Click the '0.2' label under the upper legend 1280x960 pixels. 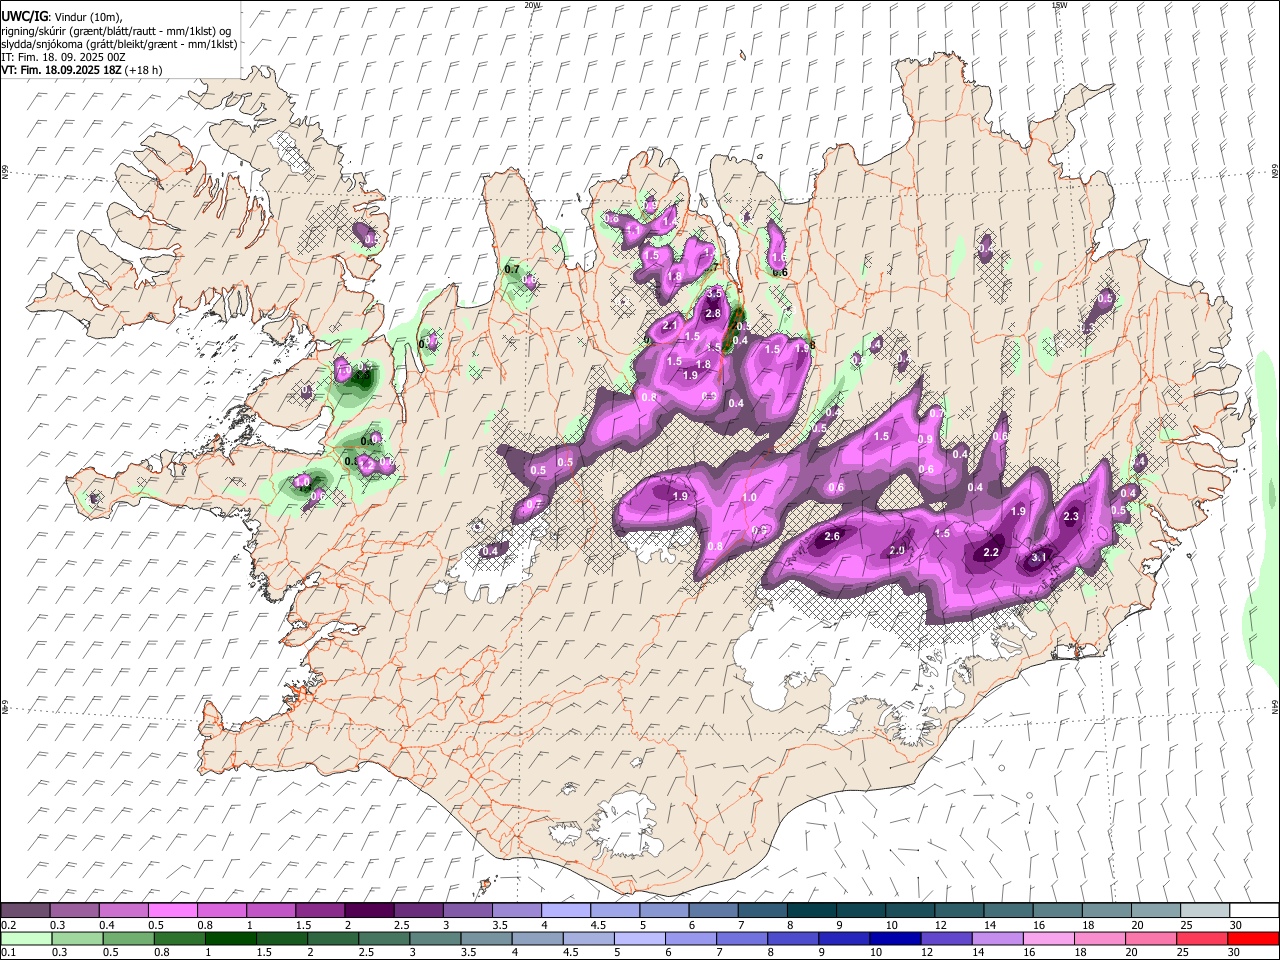point(8,925)
